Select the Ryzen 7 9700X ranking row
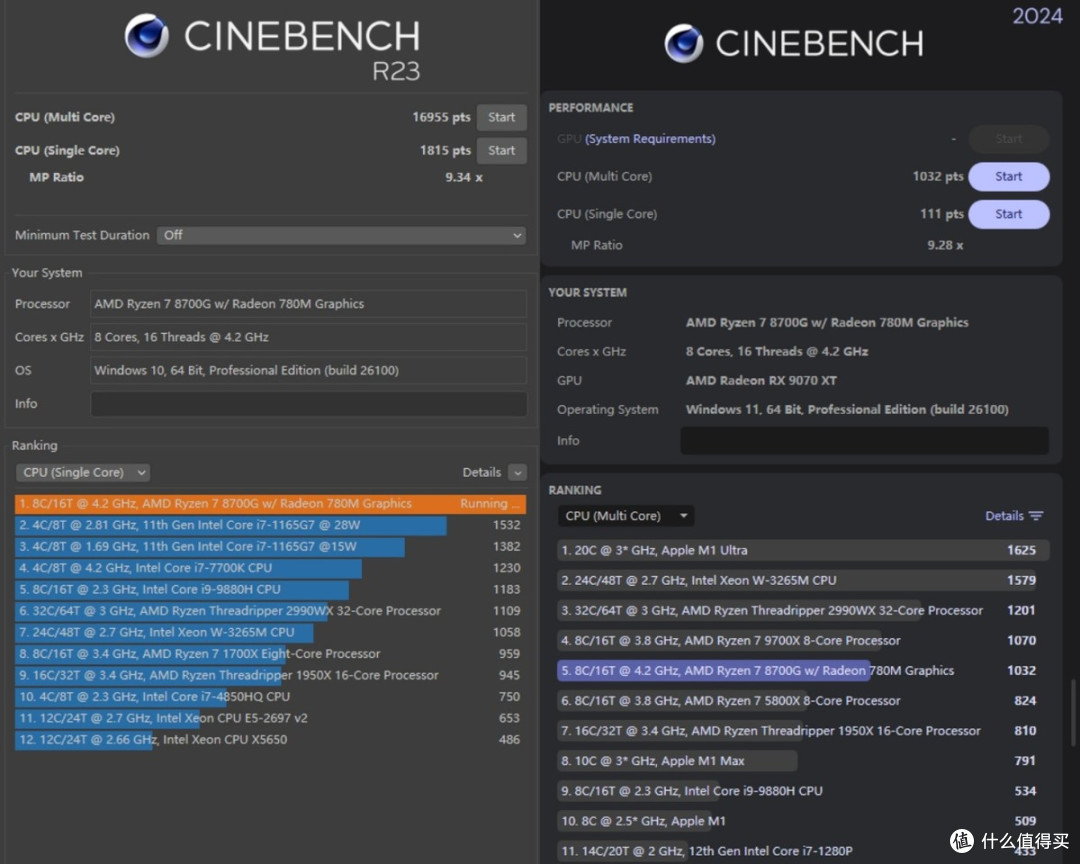The image size is (1080, 864). (802, 641)
